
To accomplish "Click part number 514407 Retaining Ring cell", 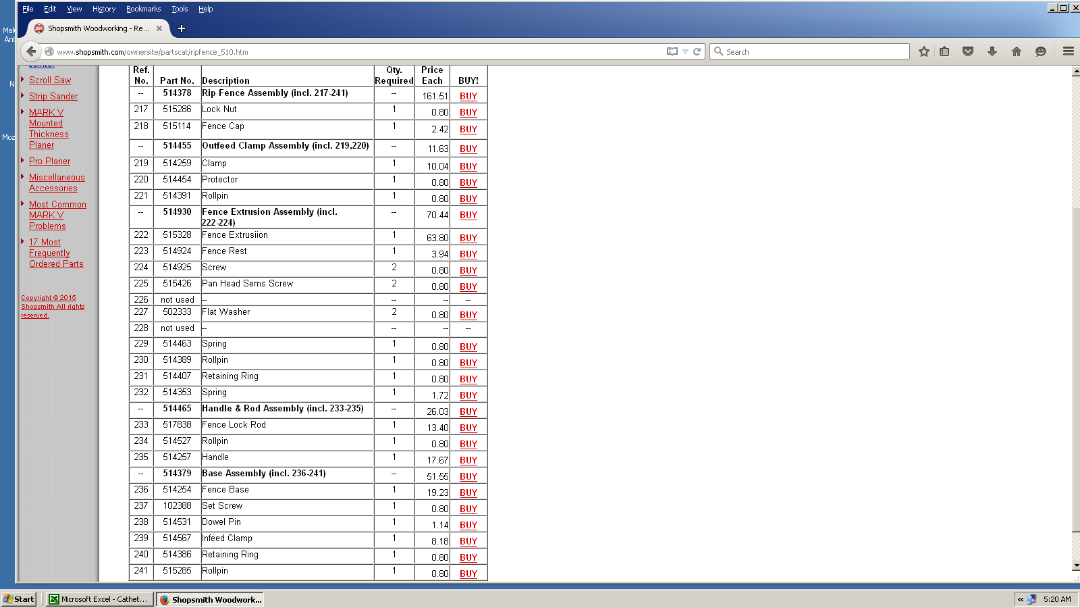I will 177,376.
